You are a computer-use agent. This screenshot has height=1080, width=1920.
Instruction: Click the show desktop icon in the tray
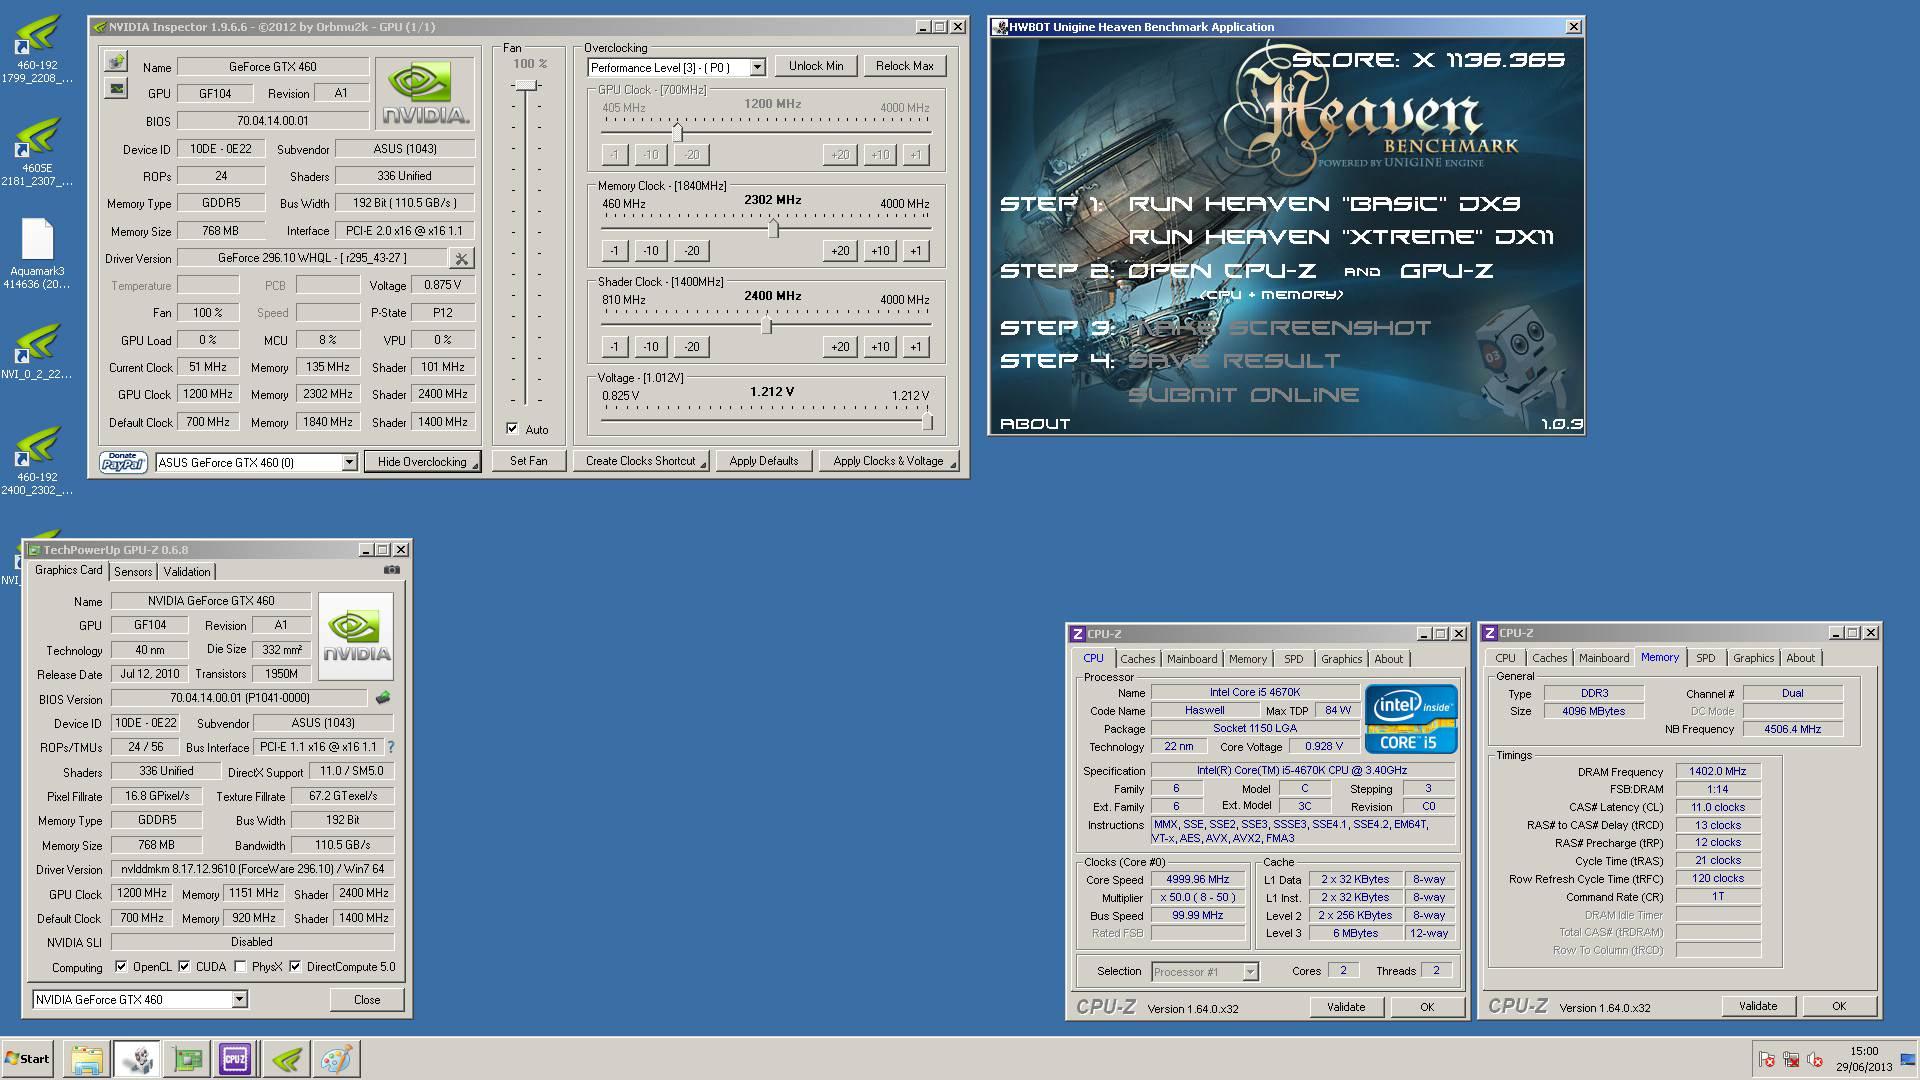tap(1907, 1060)
